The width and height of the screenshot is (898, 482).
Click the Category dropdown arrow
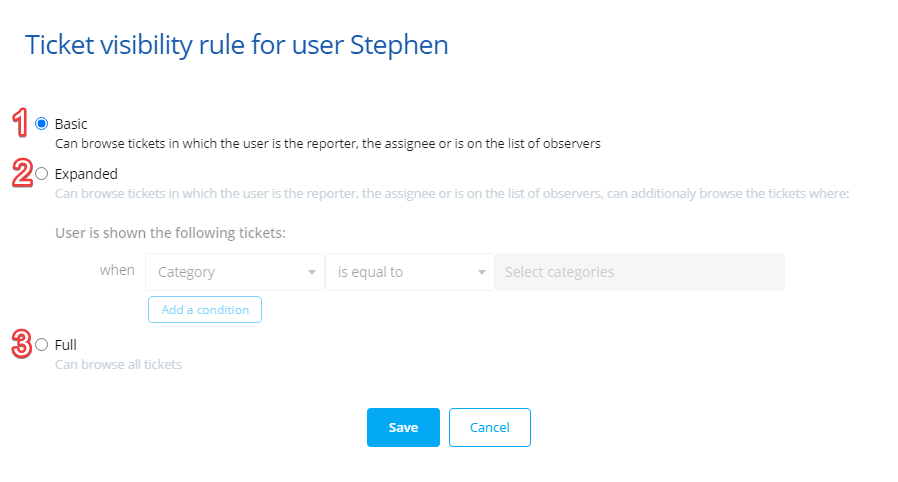pos(311,272)
